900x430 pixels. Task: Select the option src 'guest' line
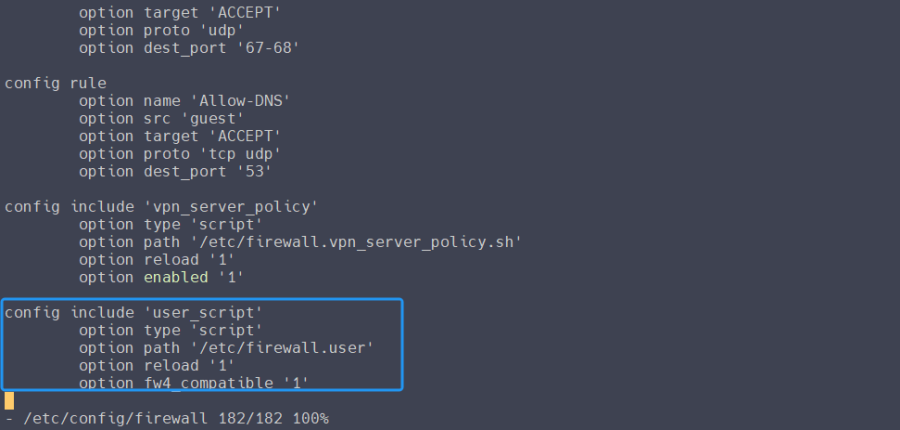(160, 119)
